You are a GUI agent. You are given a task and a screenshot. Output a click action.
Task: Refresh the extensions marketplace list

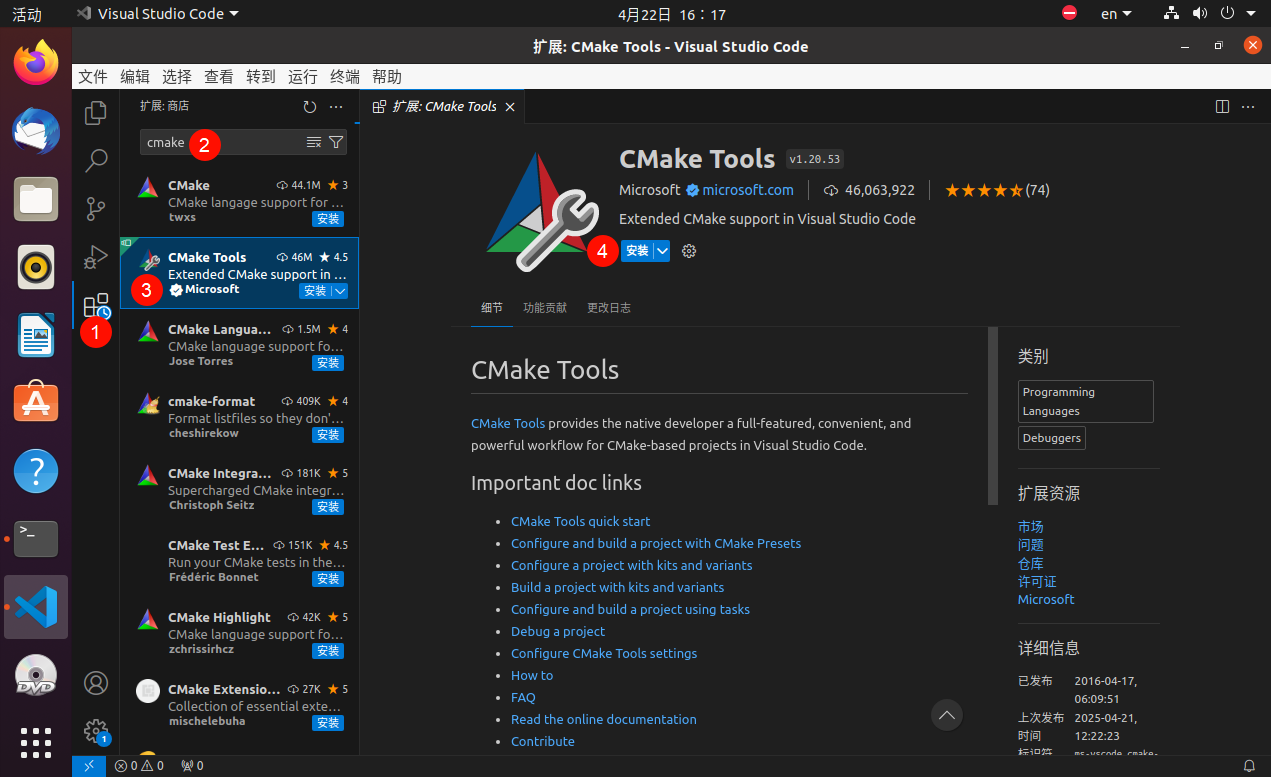tap(310, 106)
